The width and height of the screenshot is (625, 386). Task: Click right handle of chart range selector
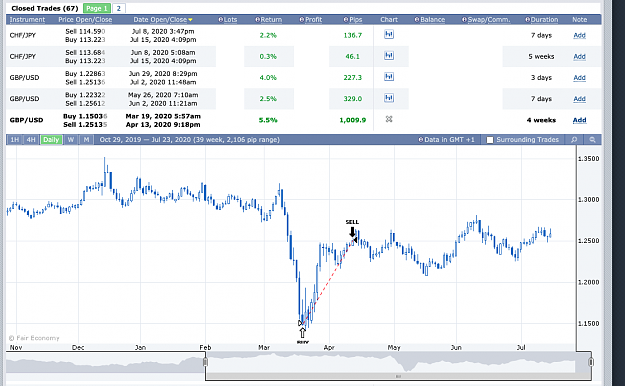coord(591,362)
